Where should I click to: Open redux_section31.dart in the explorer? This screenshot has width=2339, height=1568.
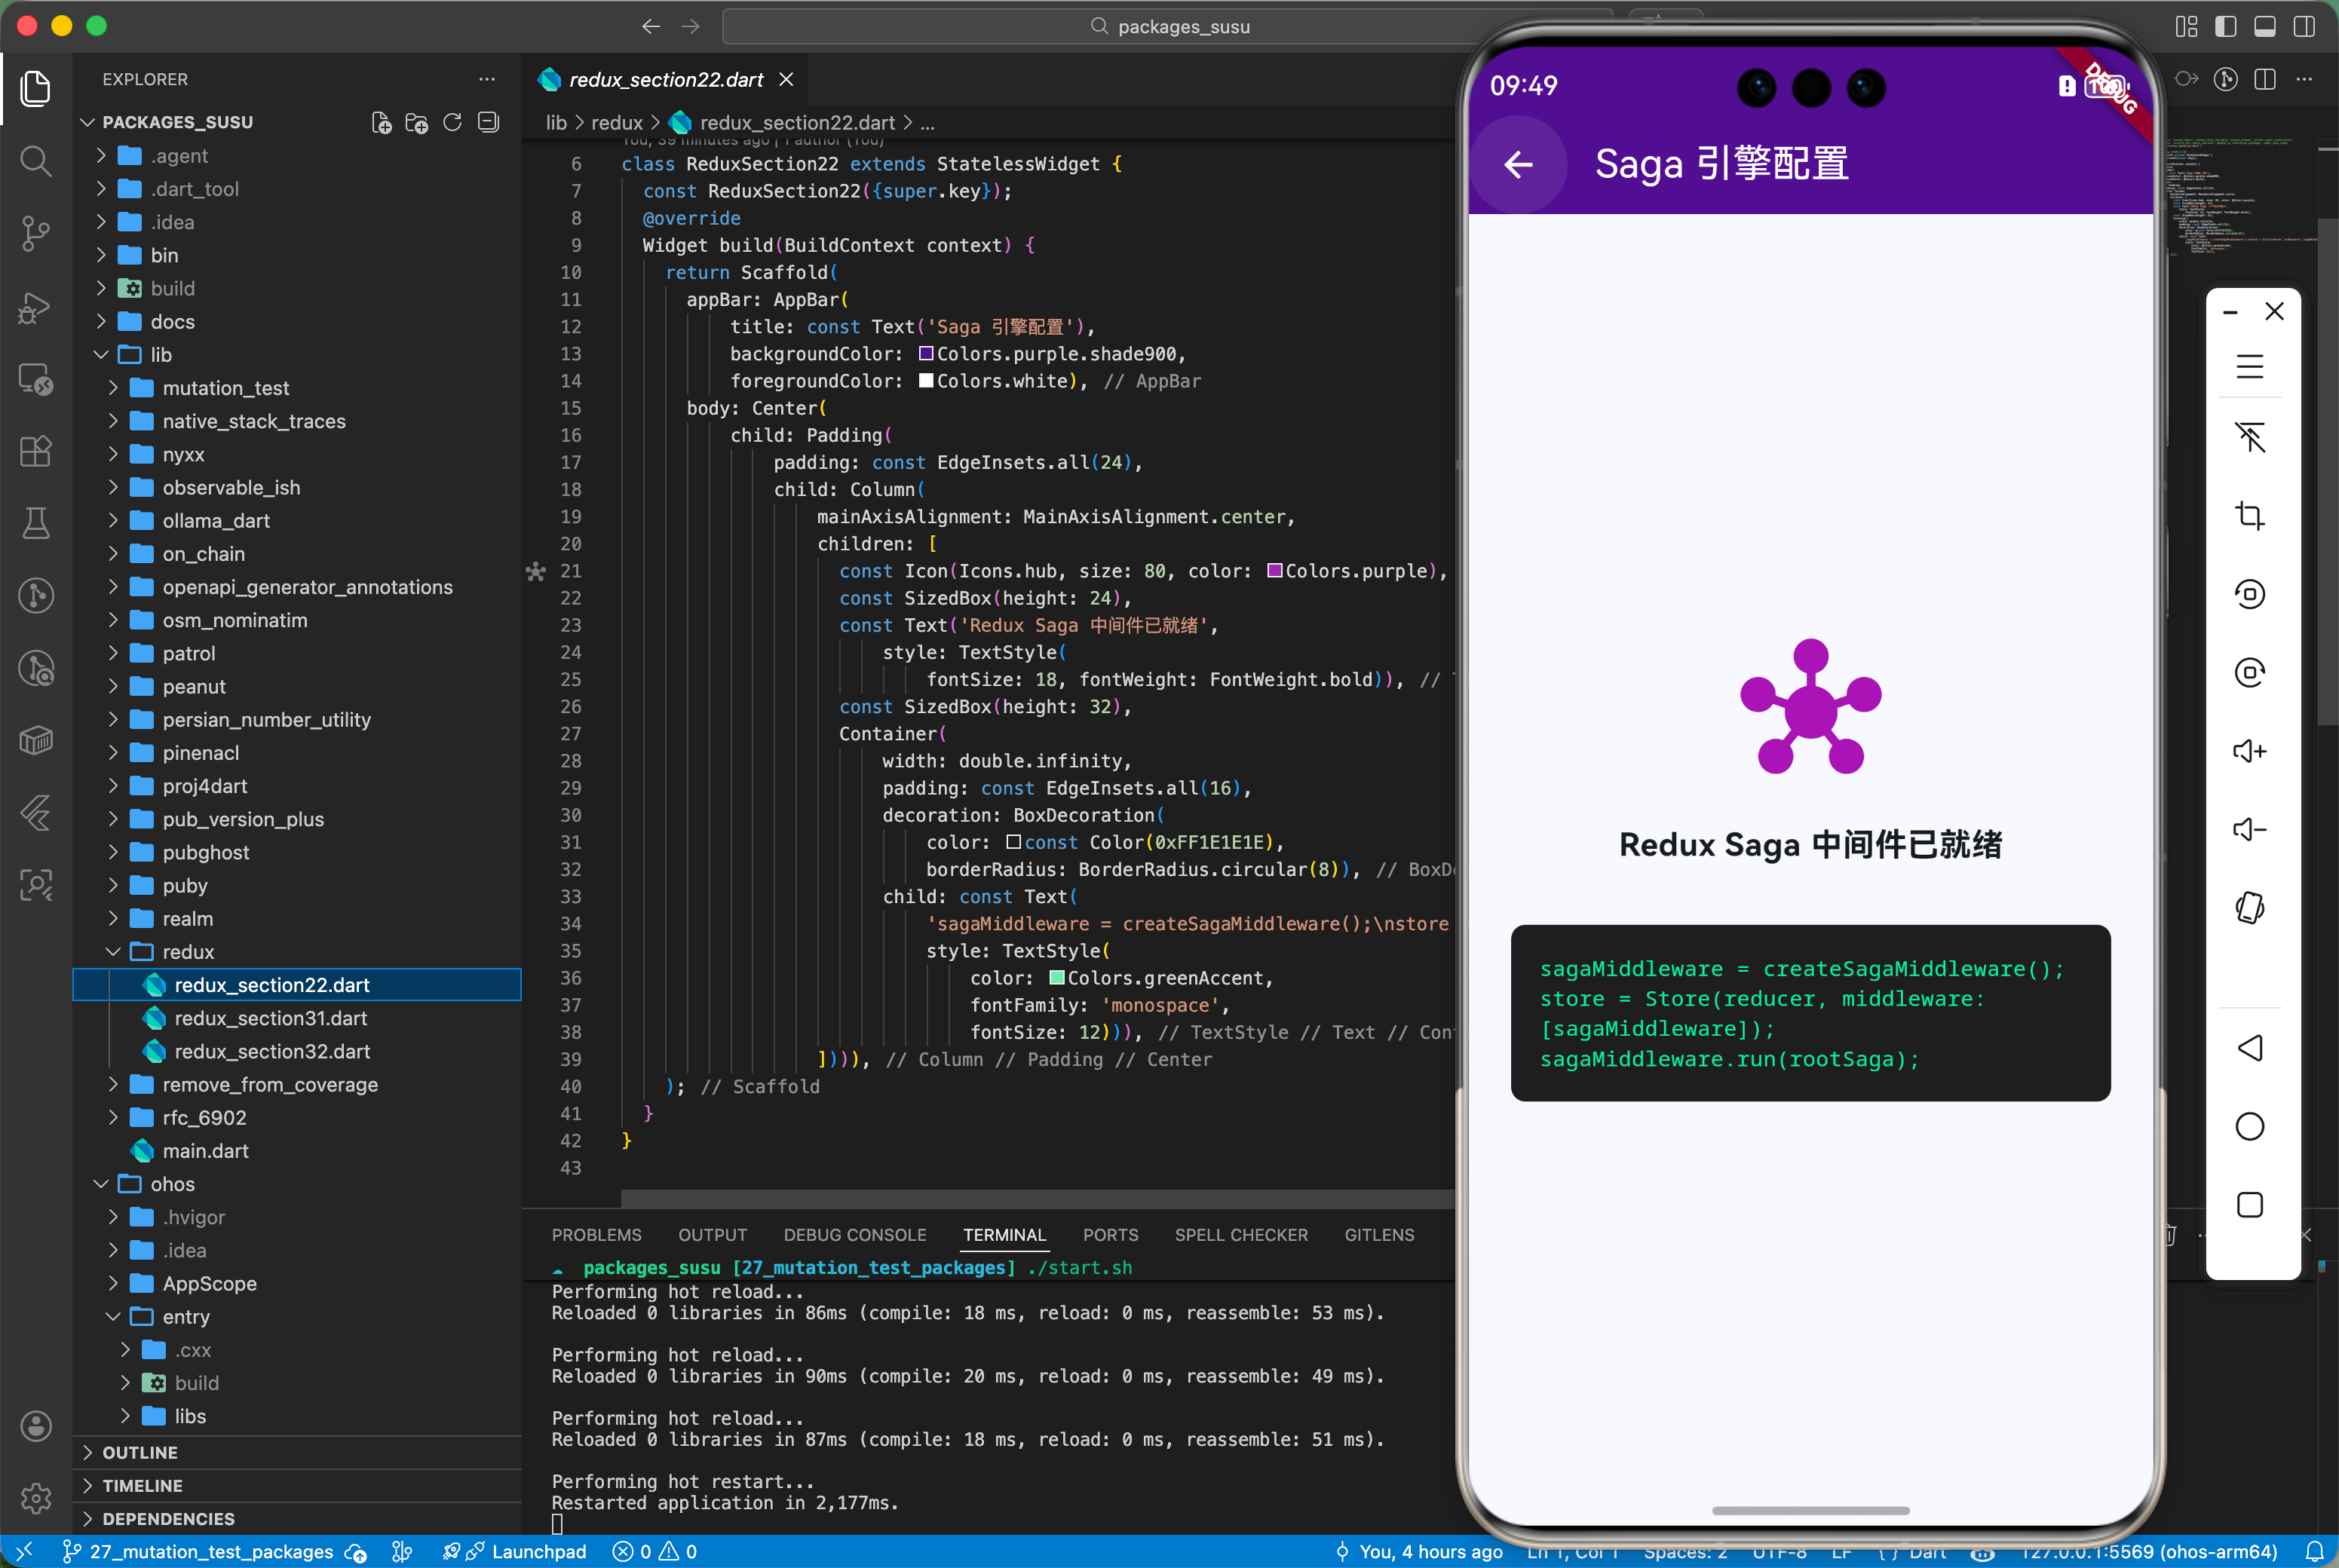pyautogui.click(x=270, y=1018)
